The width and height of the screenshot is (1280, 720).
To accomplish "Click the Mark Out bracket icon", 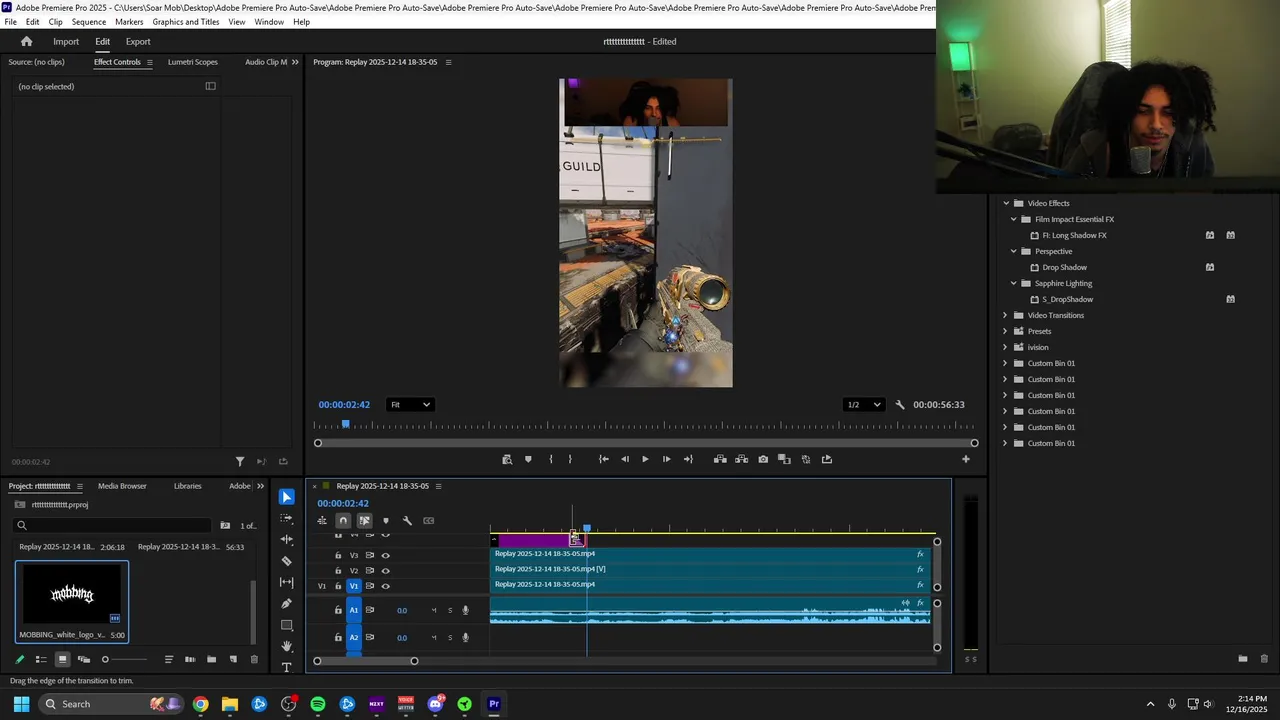I will pos(570,459).
